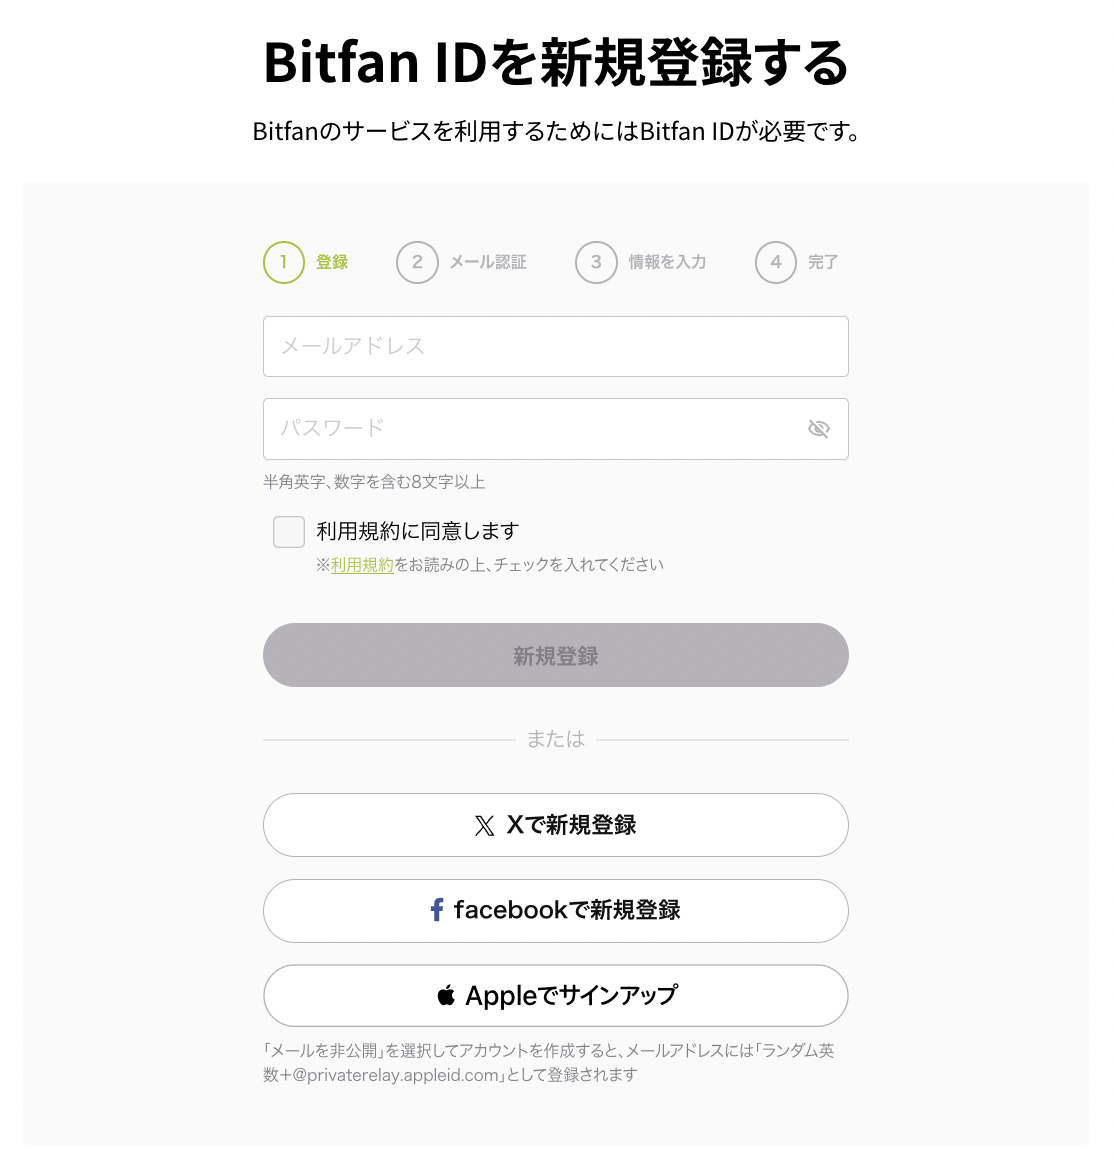Viewport: 1114px width, 1166px height.
Task: Choose facebookで新規登録 button
Action: [556, 911]
